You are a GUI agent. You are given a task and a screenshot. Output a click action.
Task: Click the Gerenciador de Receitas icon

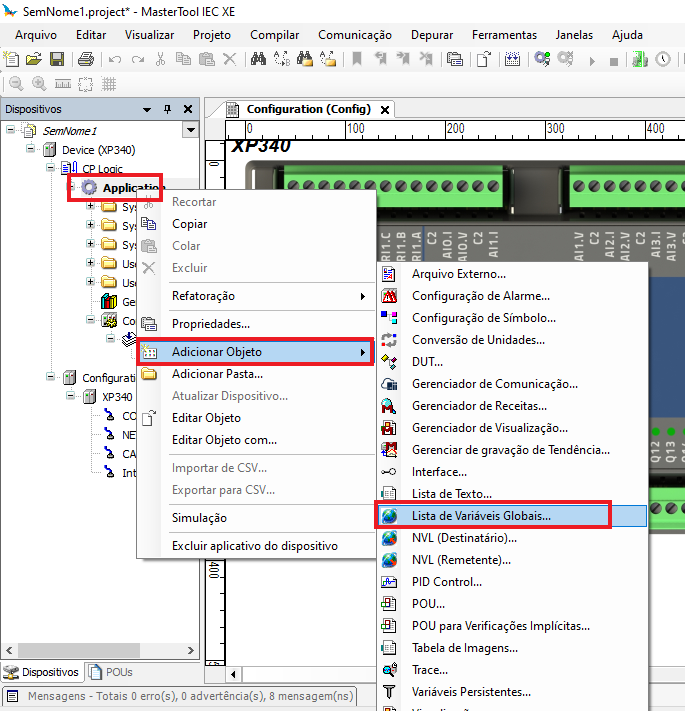pos(390,406)
